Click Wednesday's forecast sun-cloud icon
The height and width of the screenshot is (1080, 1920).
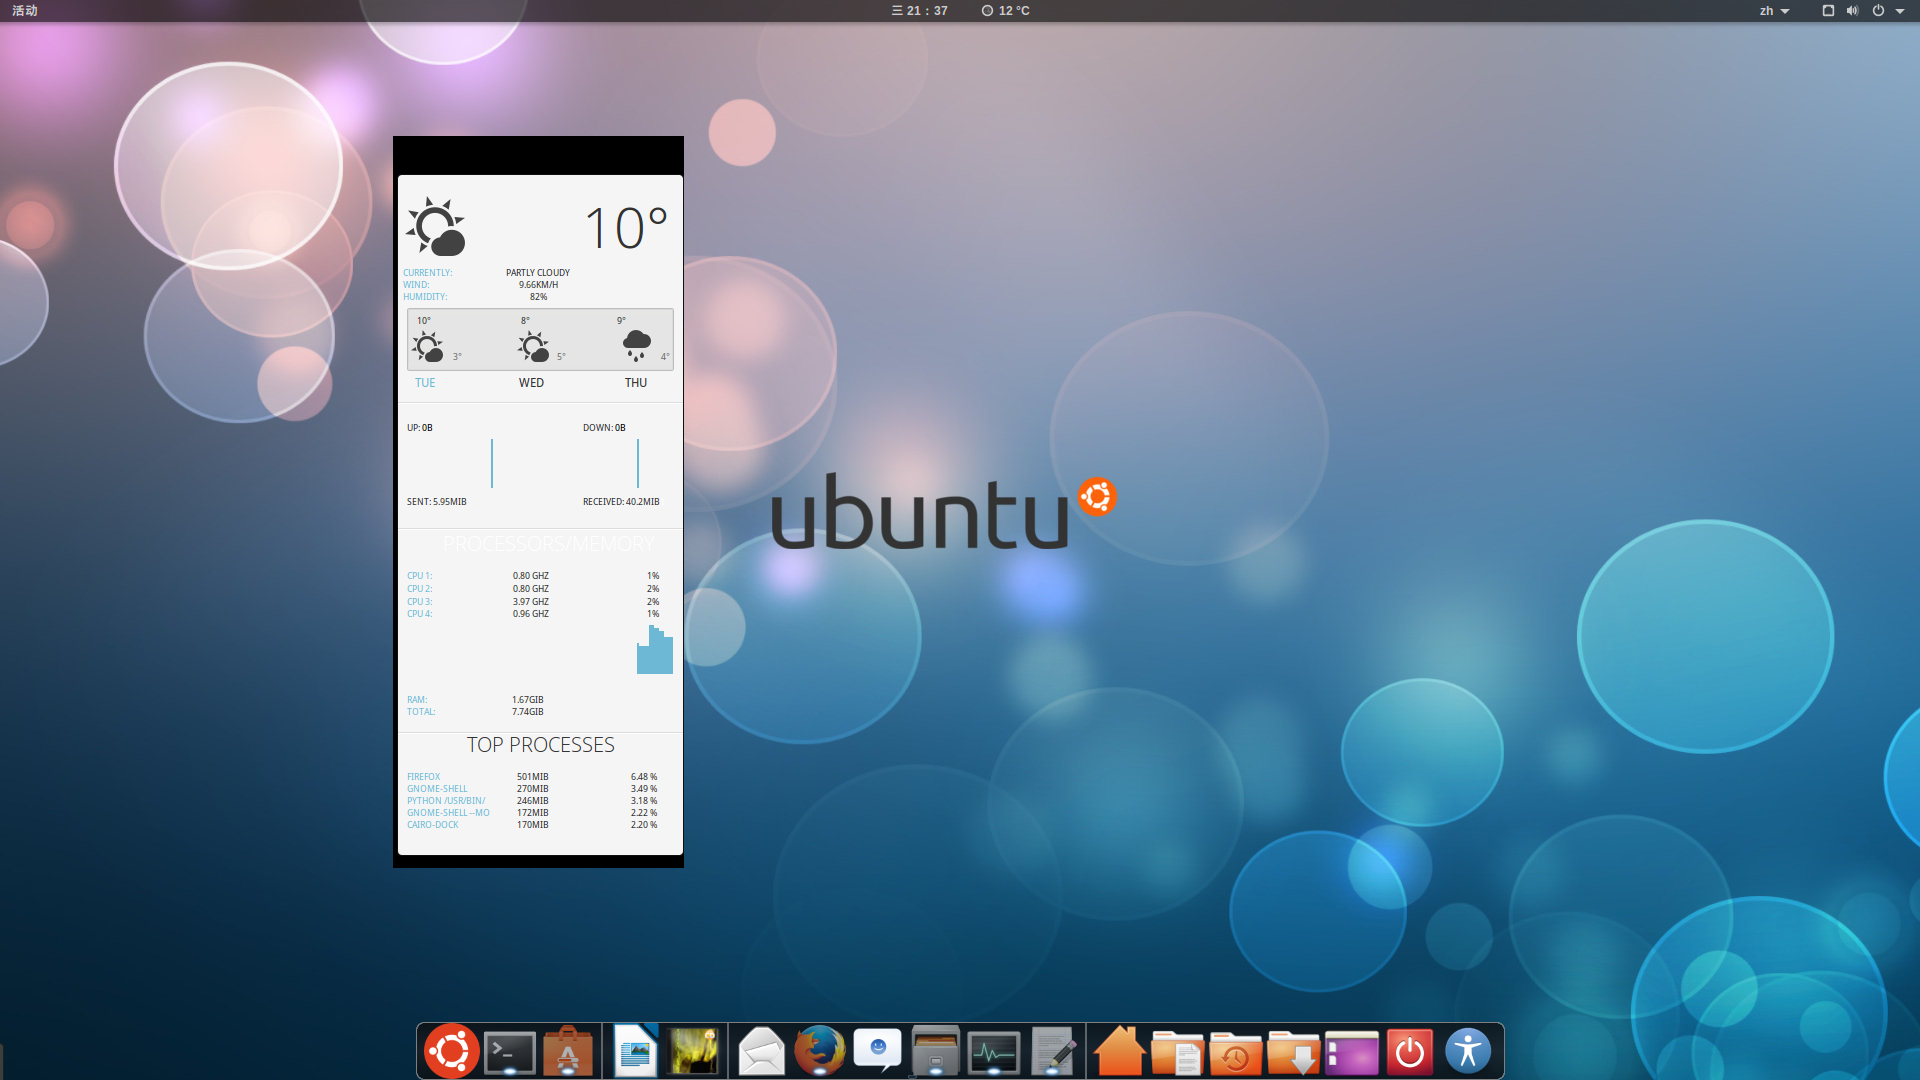point(534,347)
